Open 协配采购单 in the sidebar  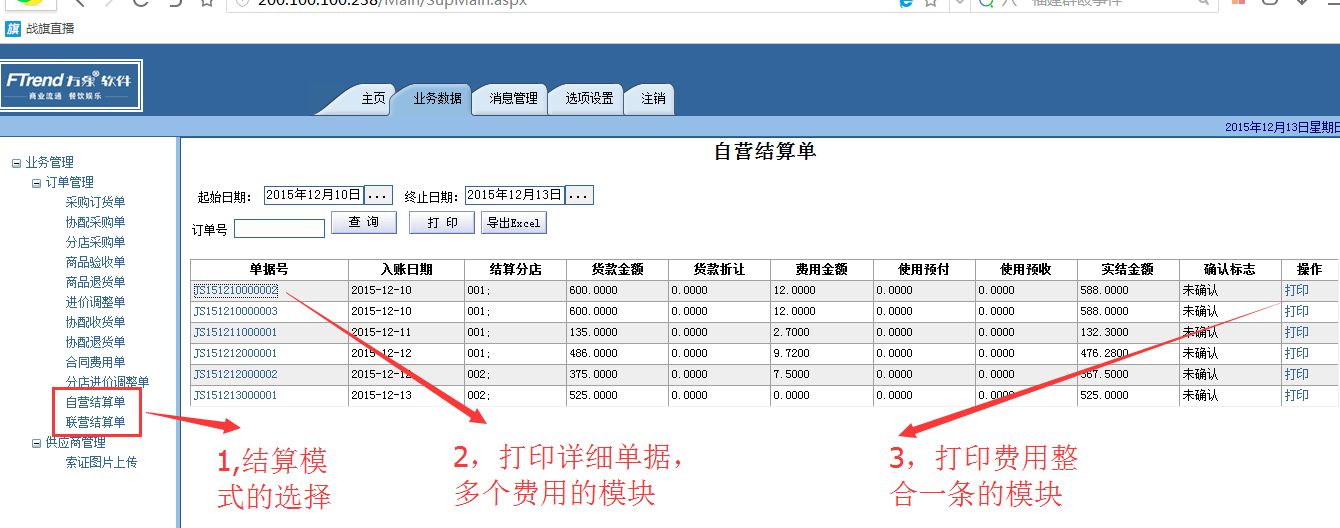tap(95, 222)
